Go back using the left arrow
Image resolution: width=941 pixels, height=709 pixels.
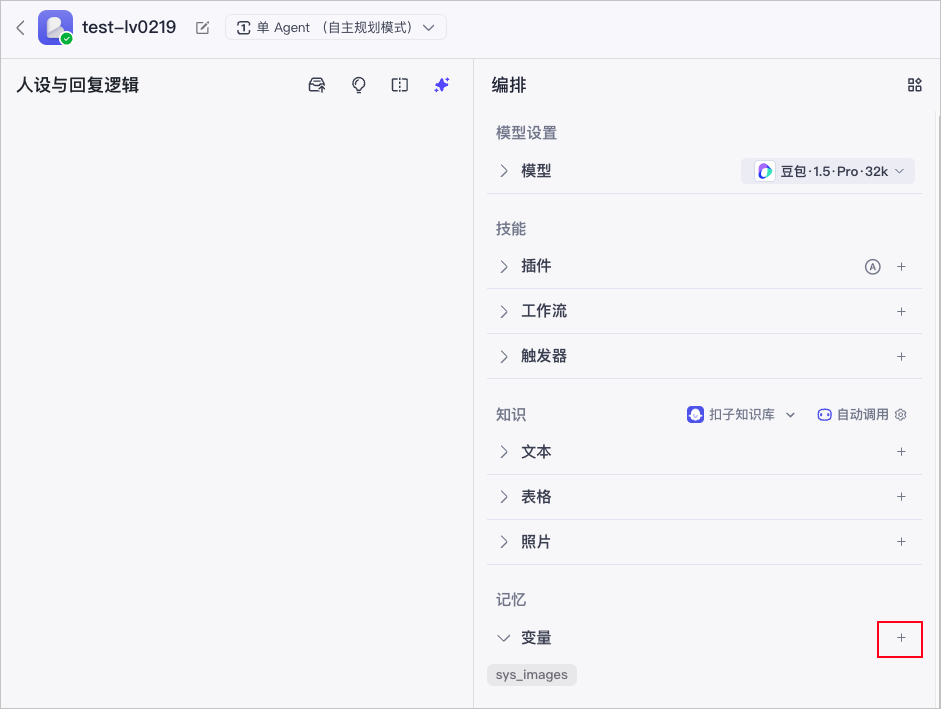(20, 28)
